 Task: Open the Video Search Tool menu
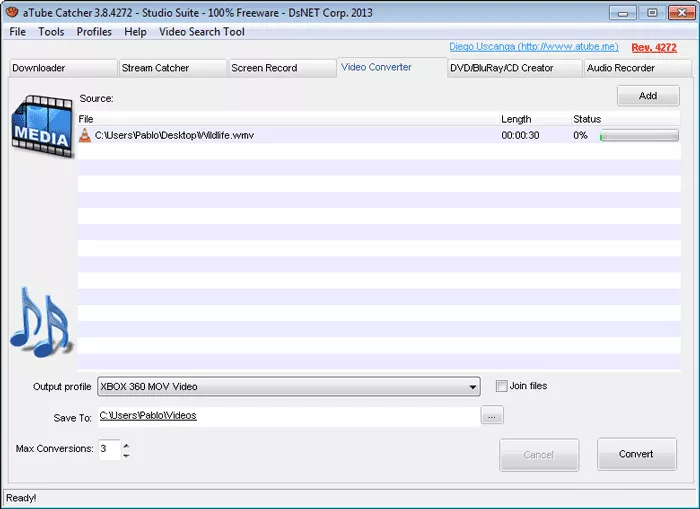(201, 32)
